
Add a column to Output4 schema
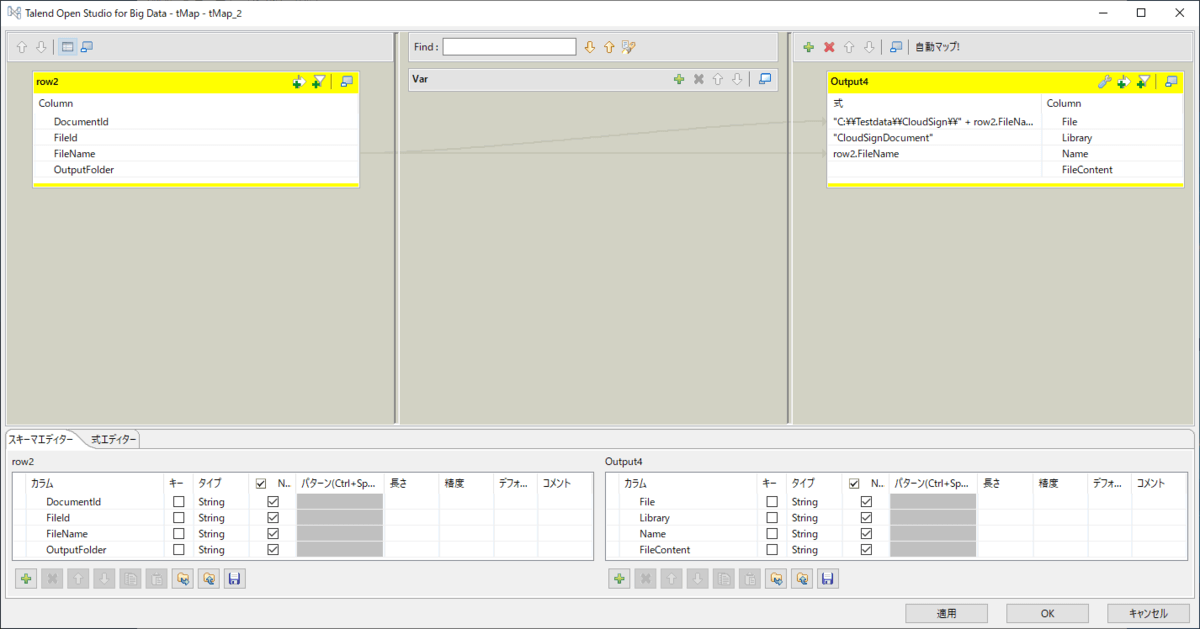[x=620, y=578]
